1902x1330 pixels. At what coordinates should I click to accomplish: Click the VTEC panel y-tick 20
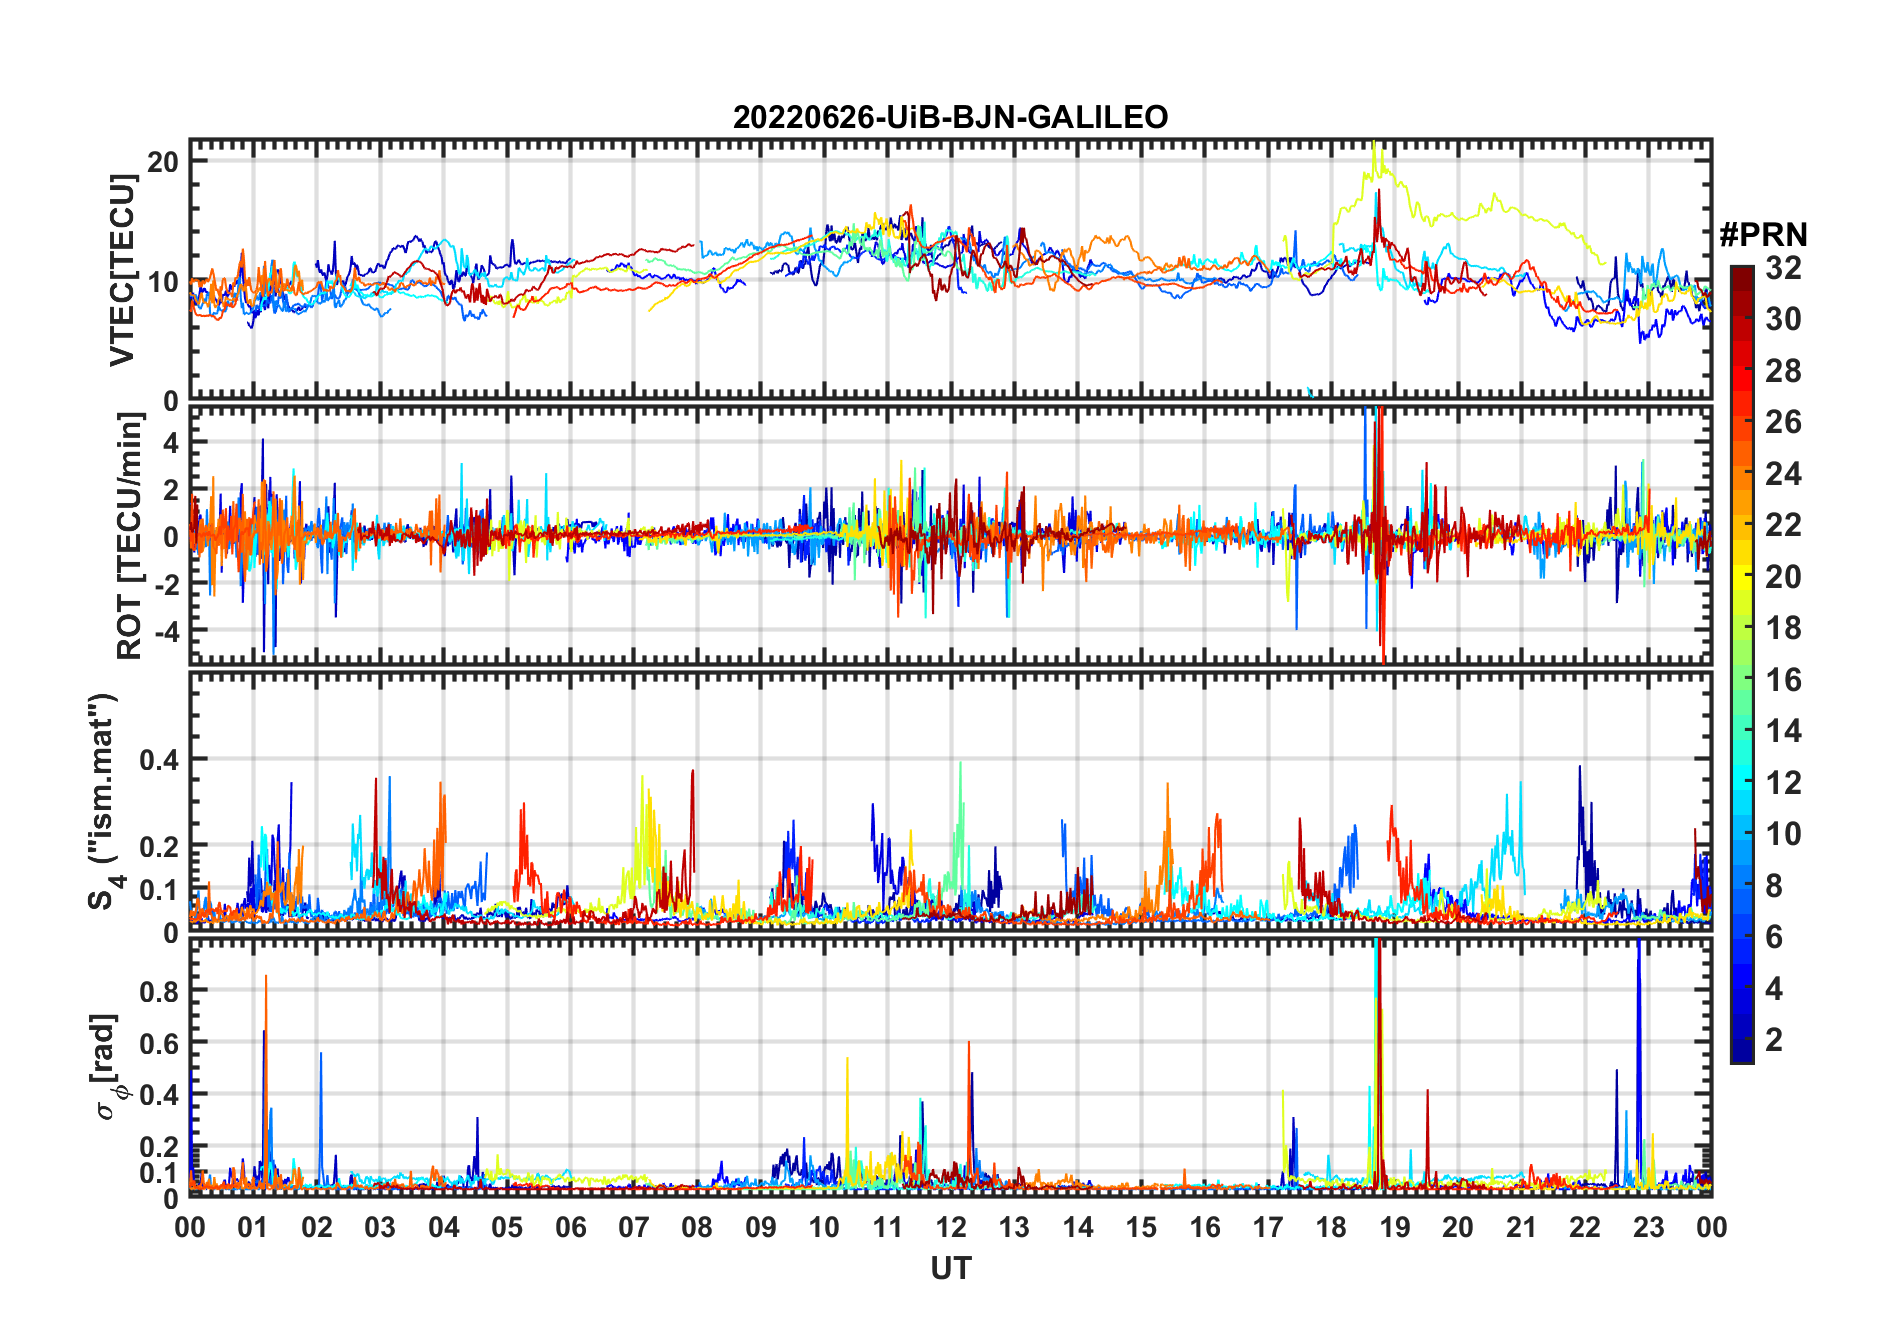click(x=163, y=162)
